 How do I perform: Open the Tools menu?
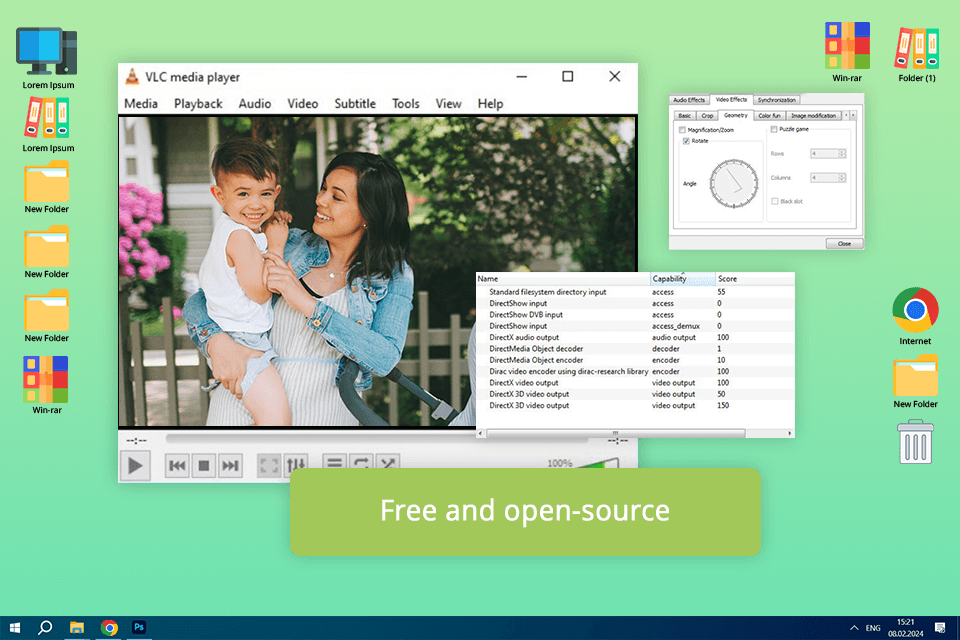click(x=405, y=104)
